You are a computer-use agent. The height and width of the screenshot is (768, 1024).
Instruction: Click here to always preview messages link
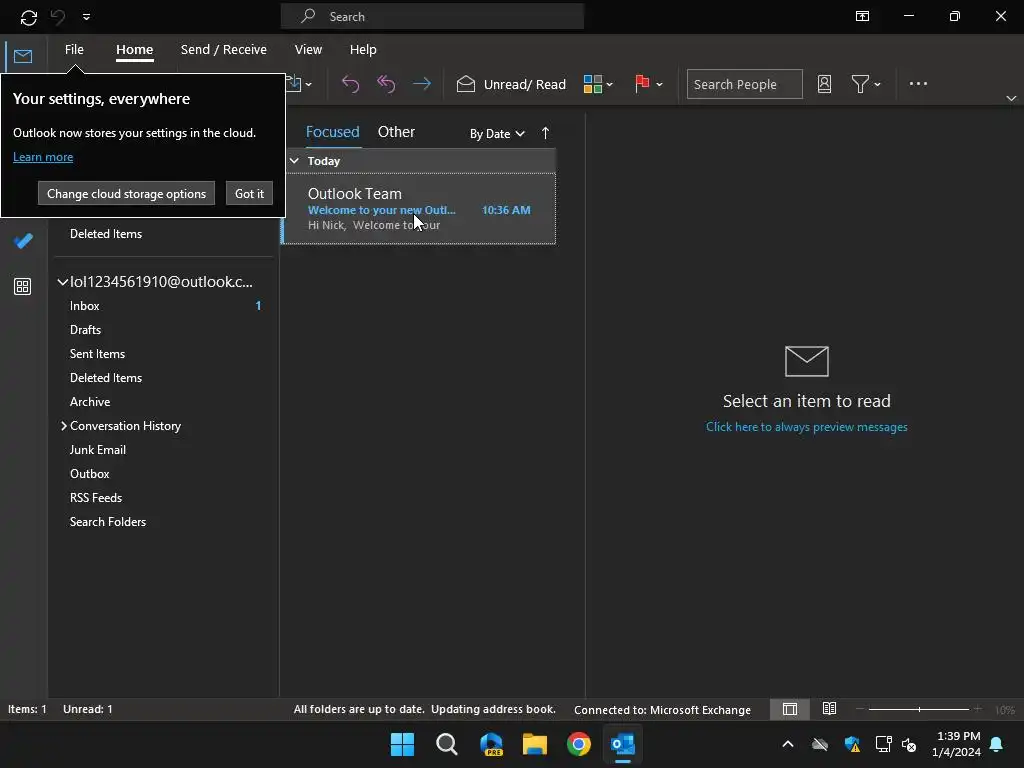[807, 426]
